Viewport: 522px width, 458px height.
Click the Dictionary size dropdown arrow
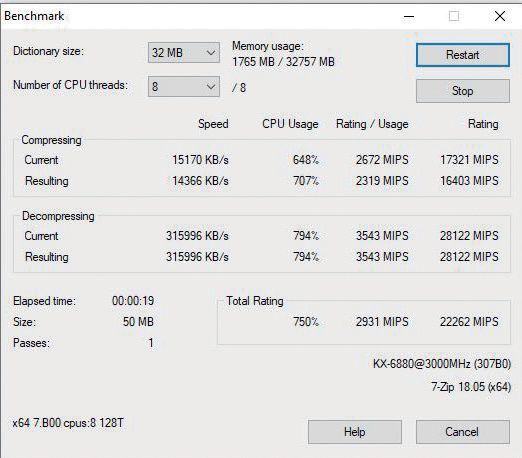pyautogui.click(x=211, y=53)
